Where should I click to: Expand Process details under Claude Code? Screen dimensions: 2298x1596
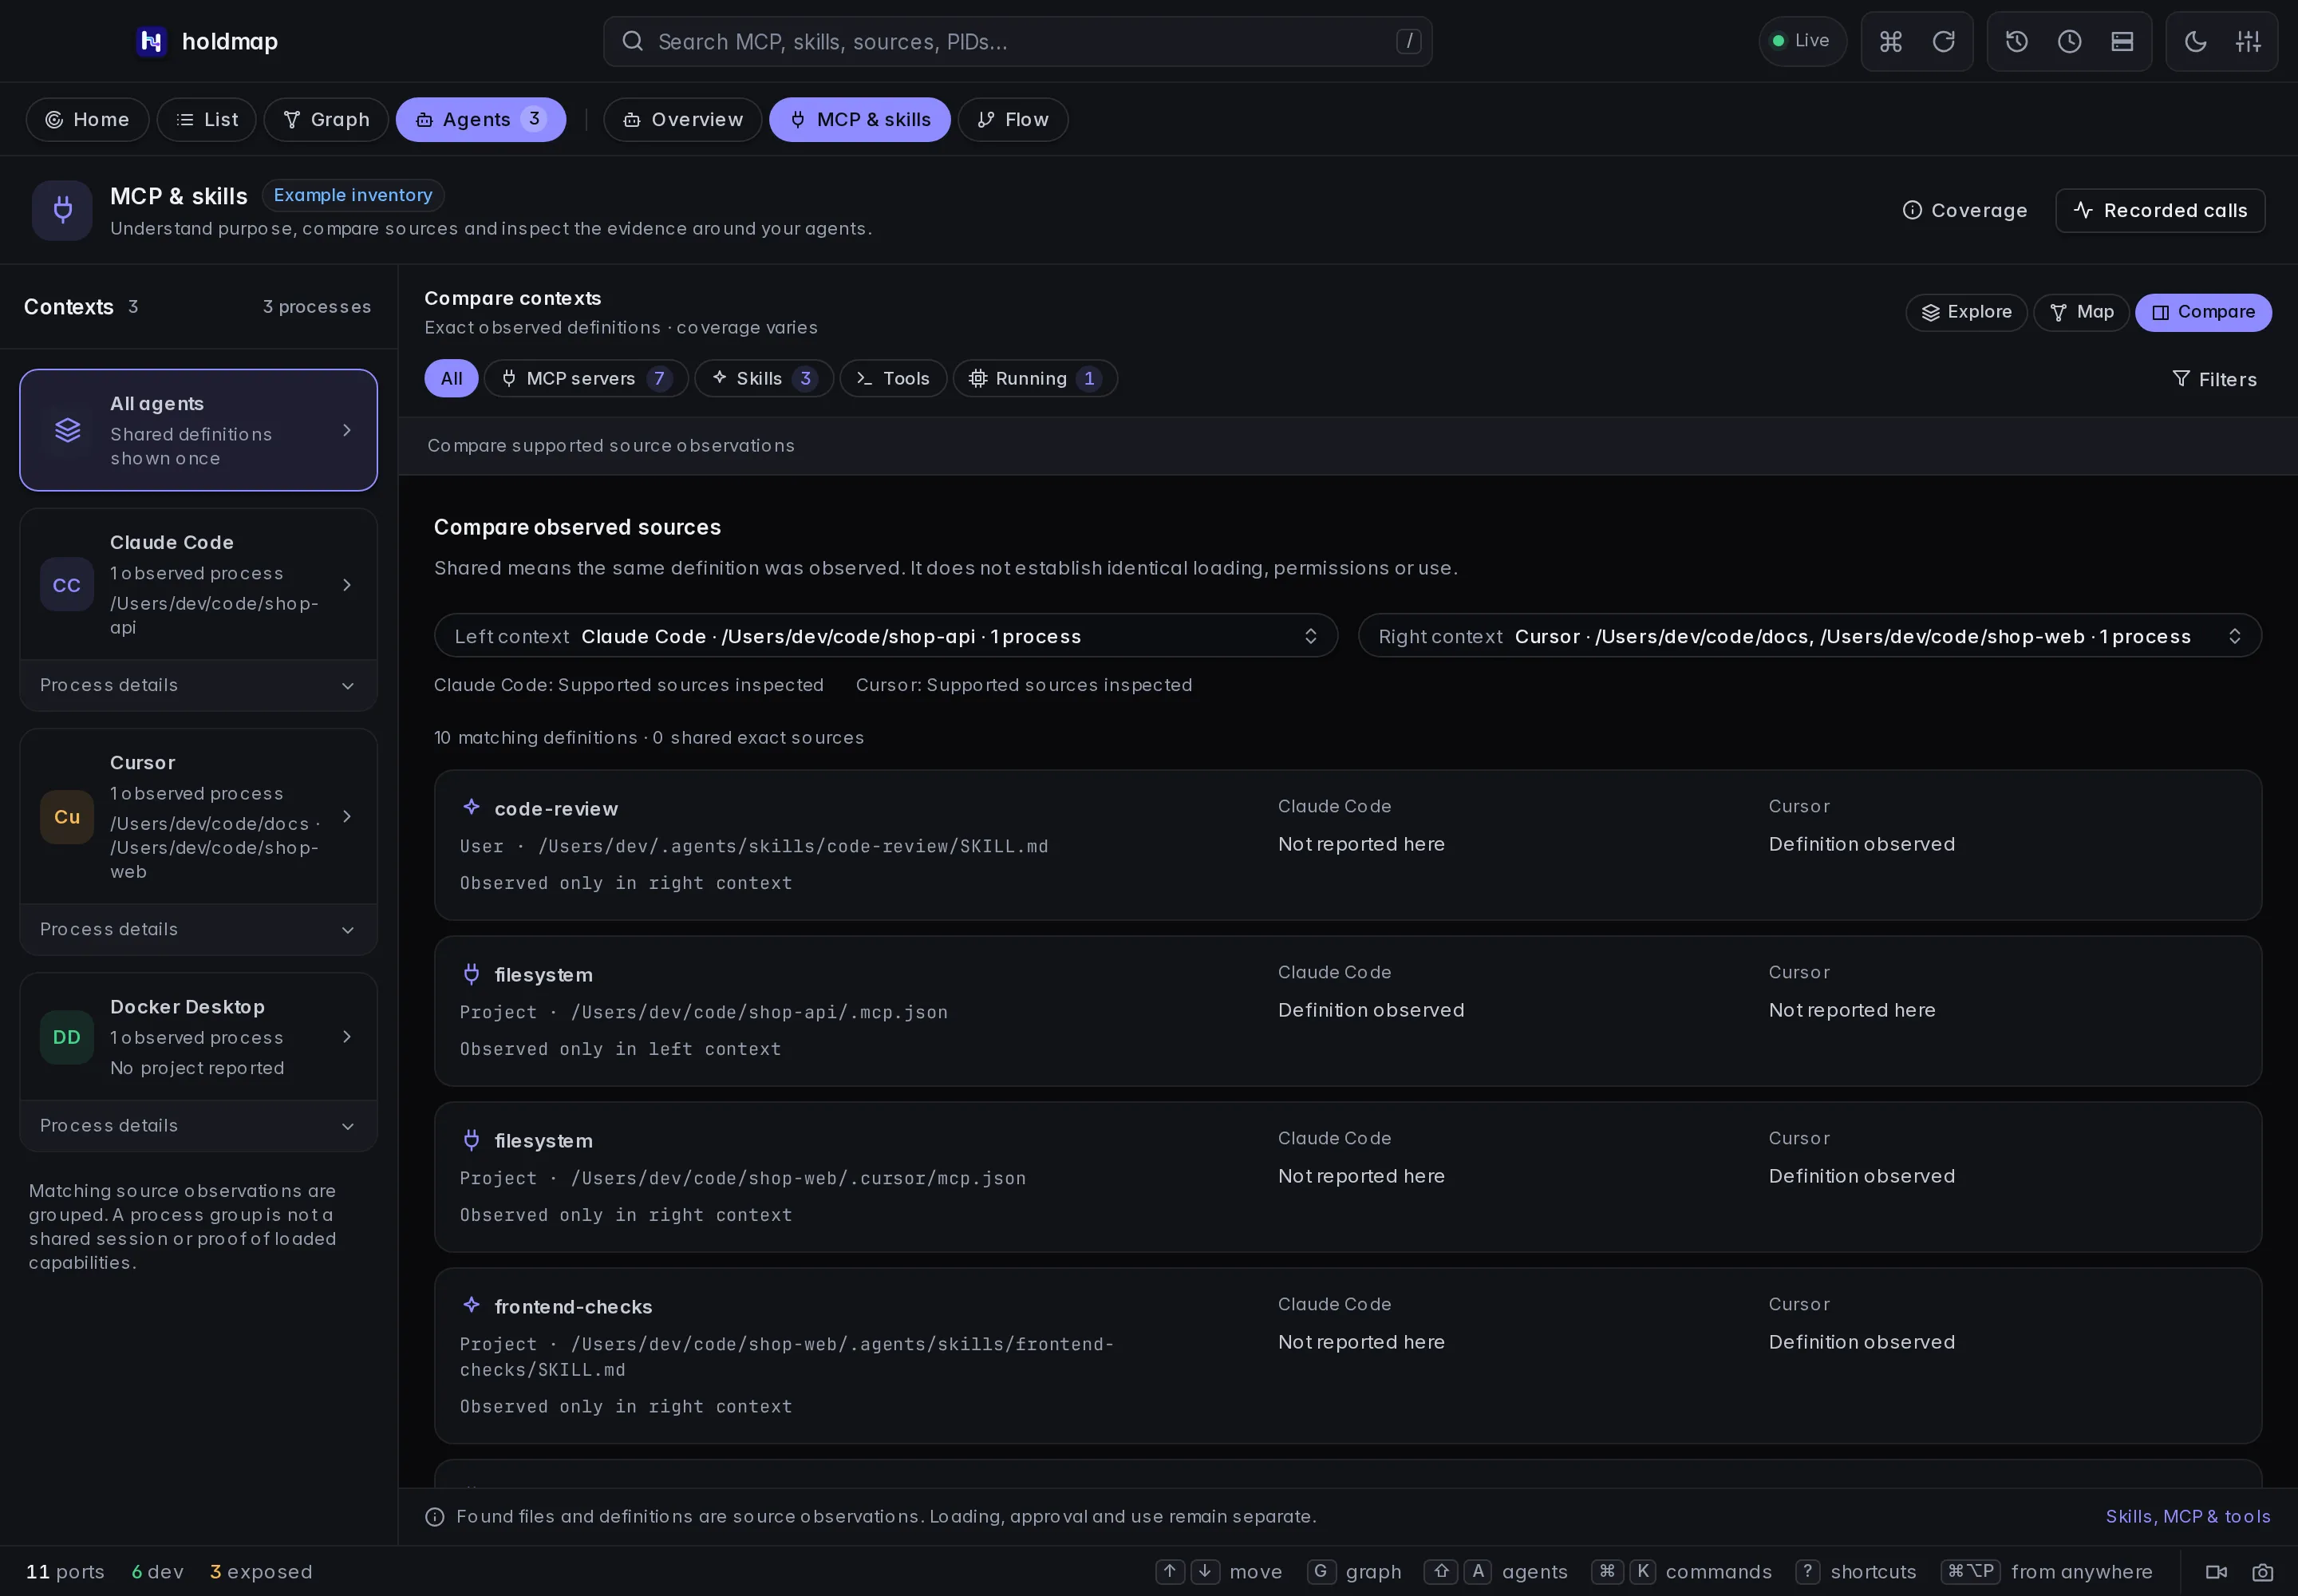pyautogui.click(x=198, y=685)
